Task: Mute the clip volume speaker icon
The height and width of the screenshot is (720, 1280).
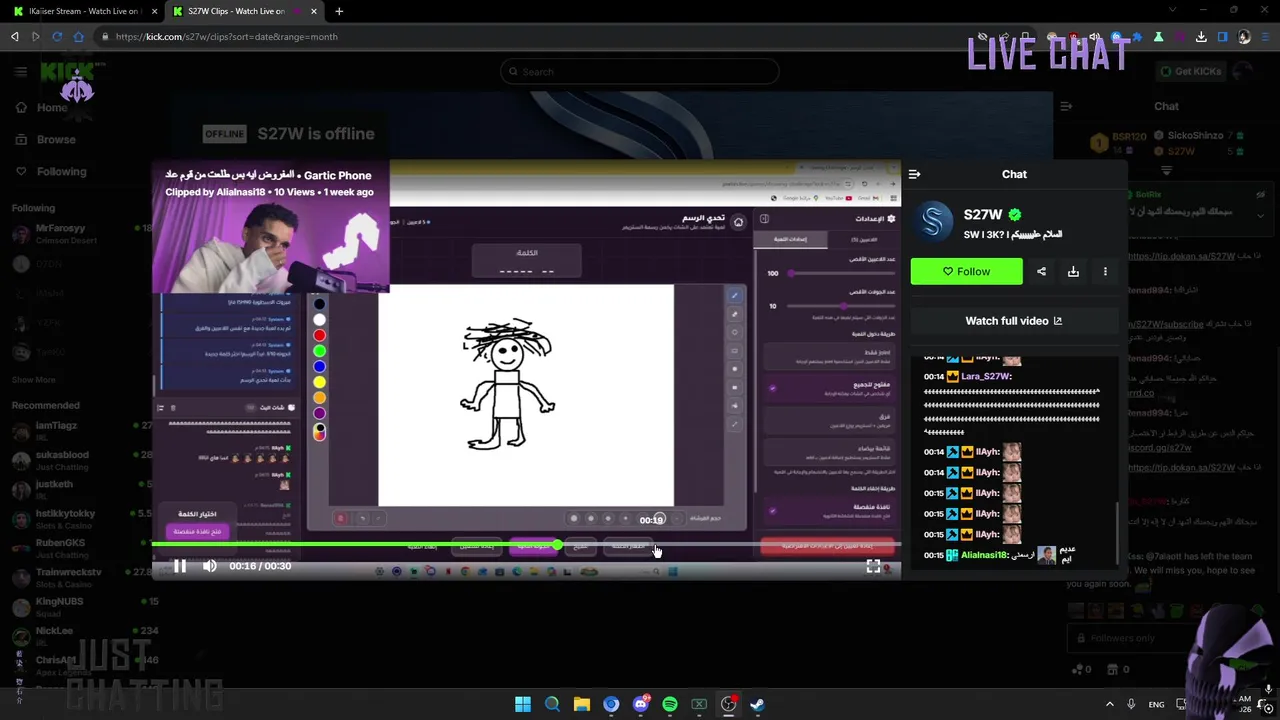Action: tap(209, 566)
